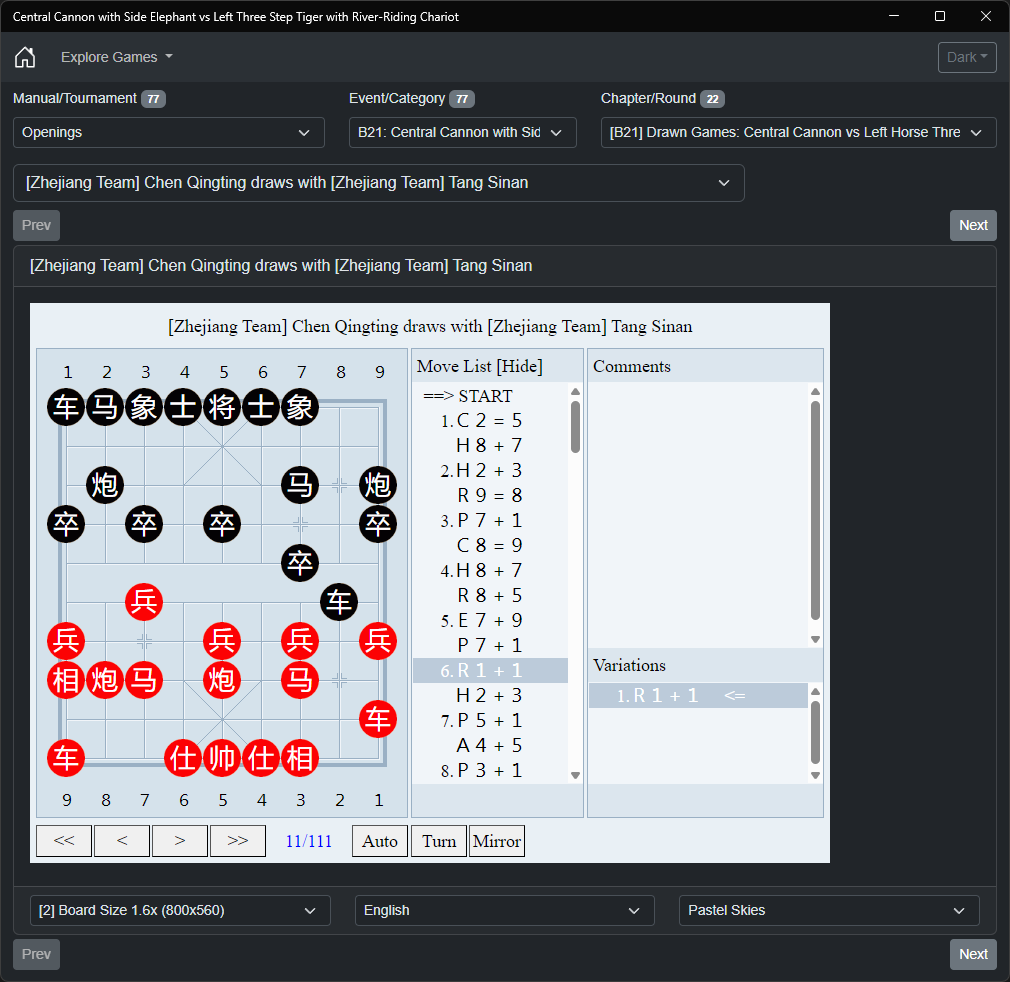Click the red cannon 炮 beside left elephant
Screen dimensions: 1010x982
click(x=105, y=680)
